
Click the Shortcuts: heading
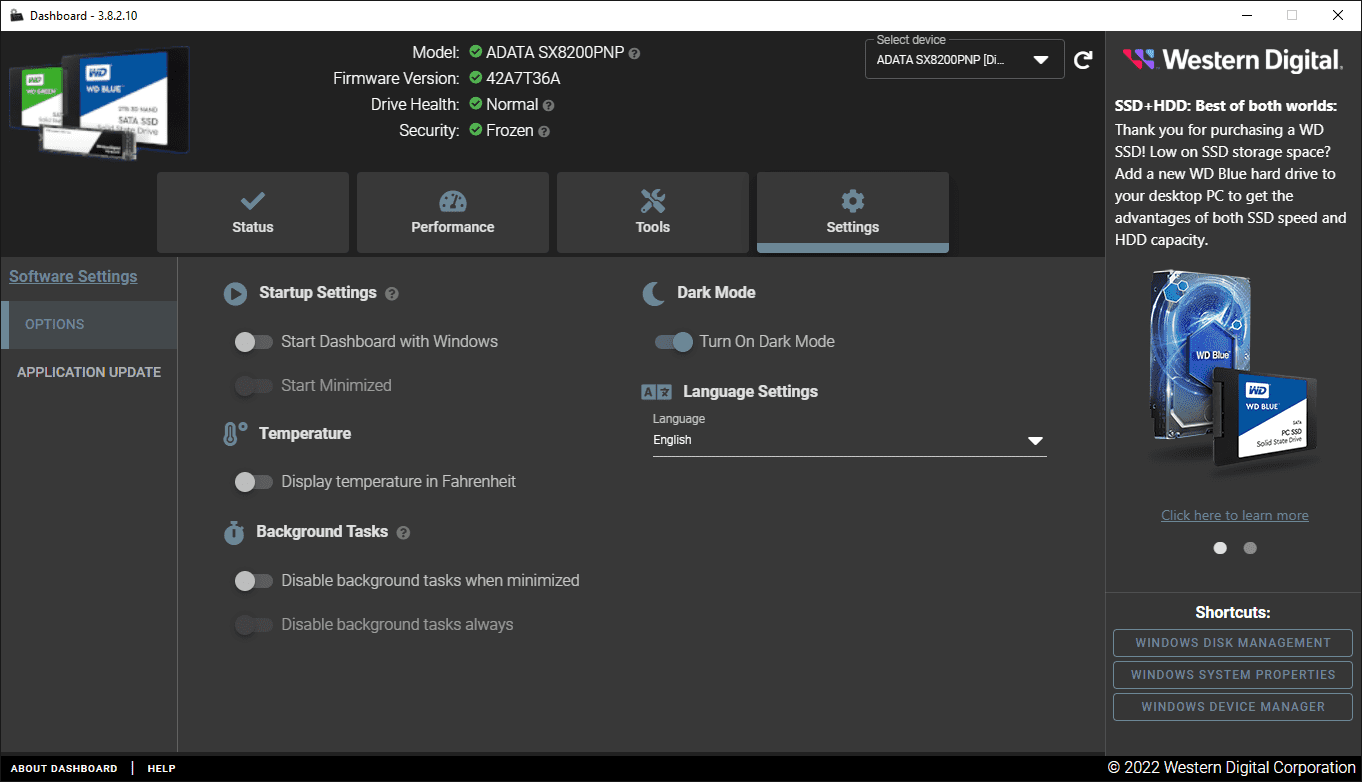[1233, 612]
